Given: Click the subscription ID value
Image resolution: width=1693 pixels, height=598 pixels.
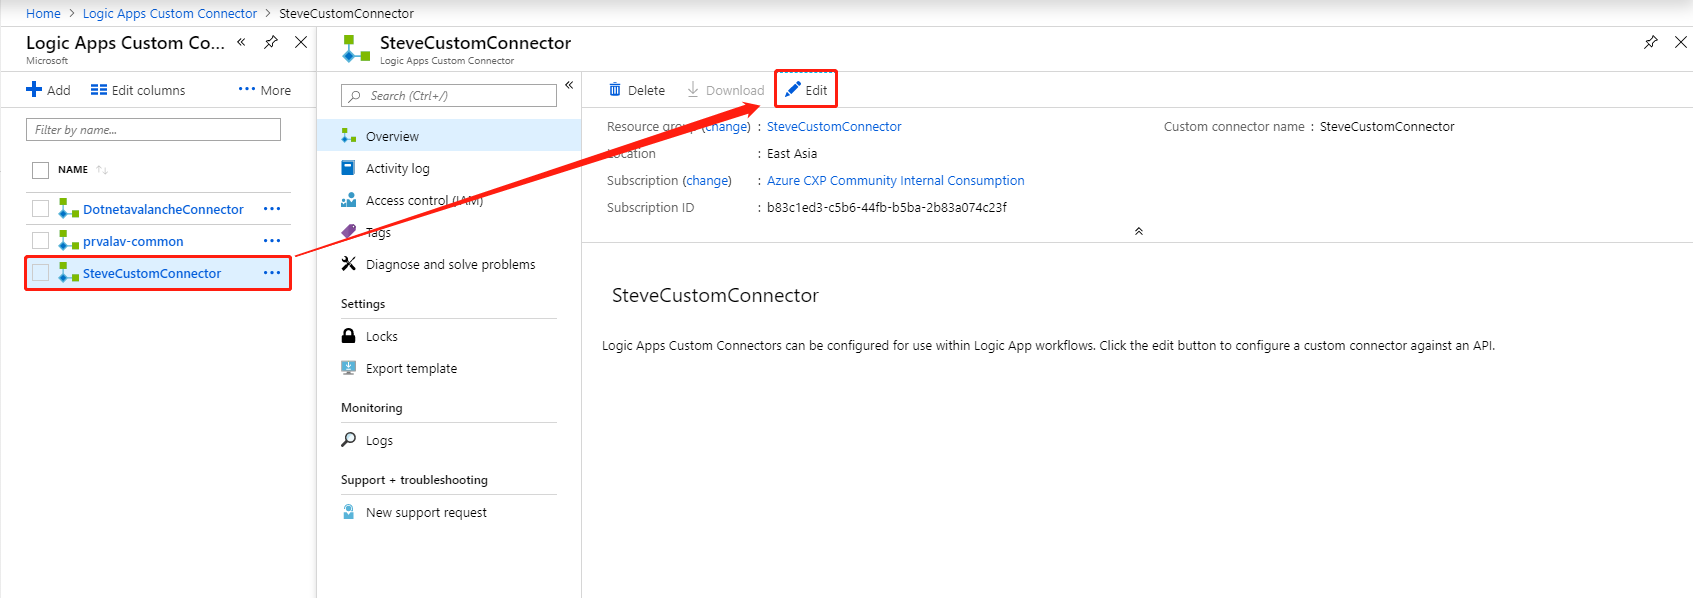Looking at the screenshot, I should click(887, 208).
